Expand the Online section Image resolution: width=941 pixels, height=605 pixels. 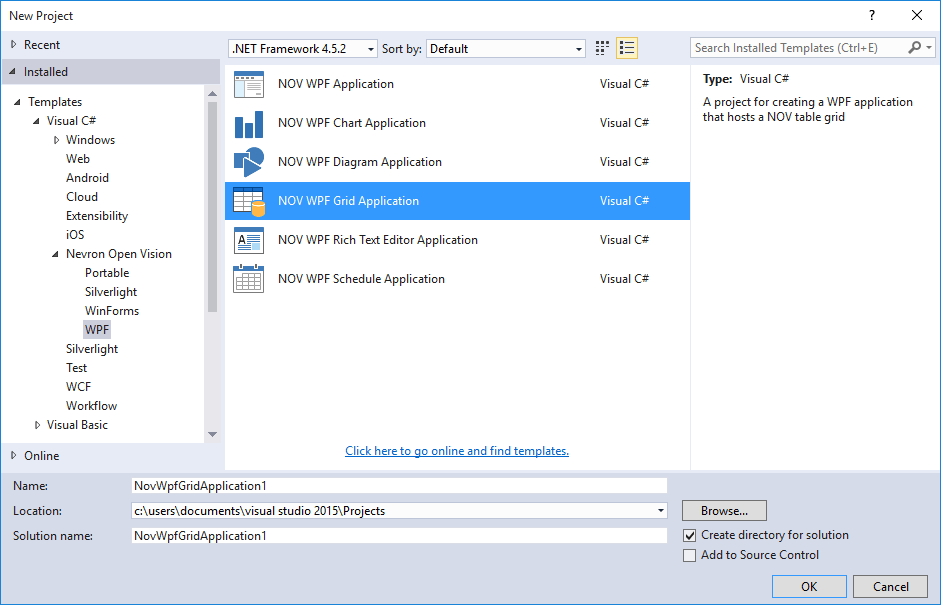(x=13, y=456)
